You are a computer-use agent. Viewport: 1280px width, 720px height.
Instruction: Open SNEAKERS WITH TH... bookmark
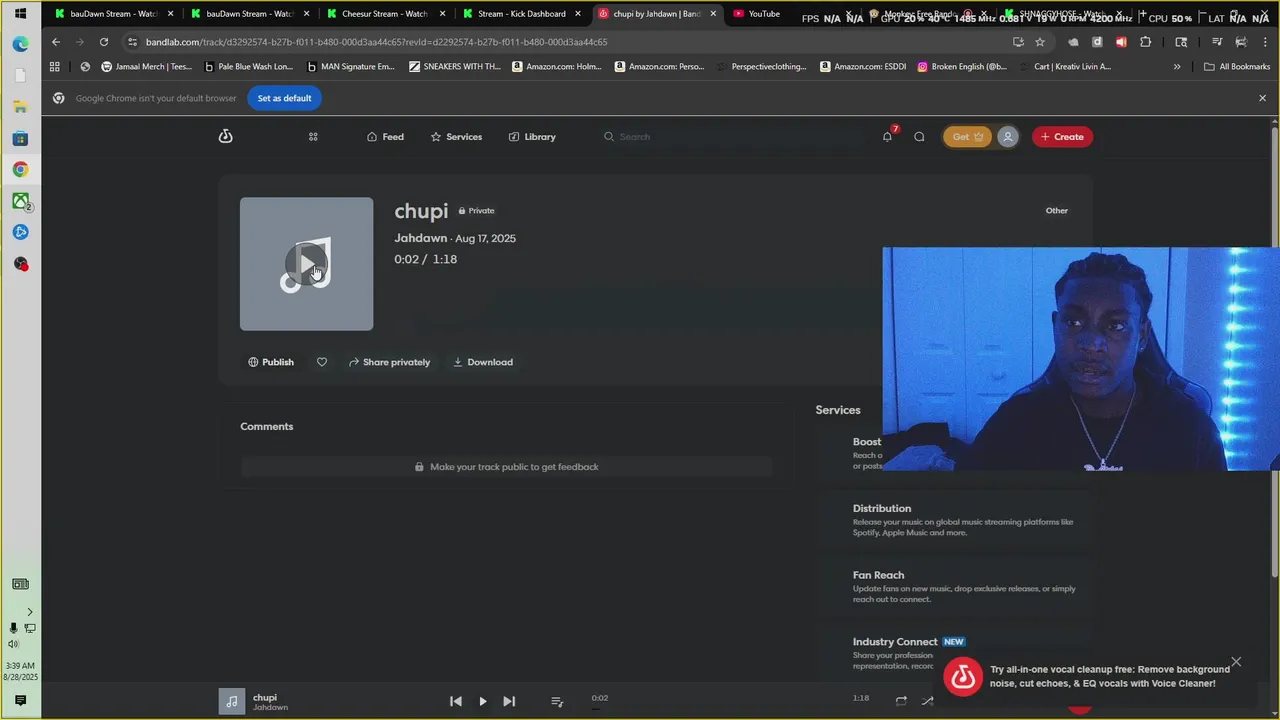pyautogui.click(x=455, y=67)
